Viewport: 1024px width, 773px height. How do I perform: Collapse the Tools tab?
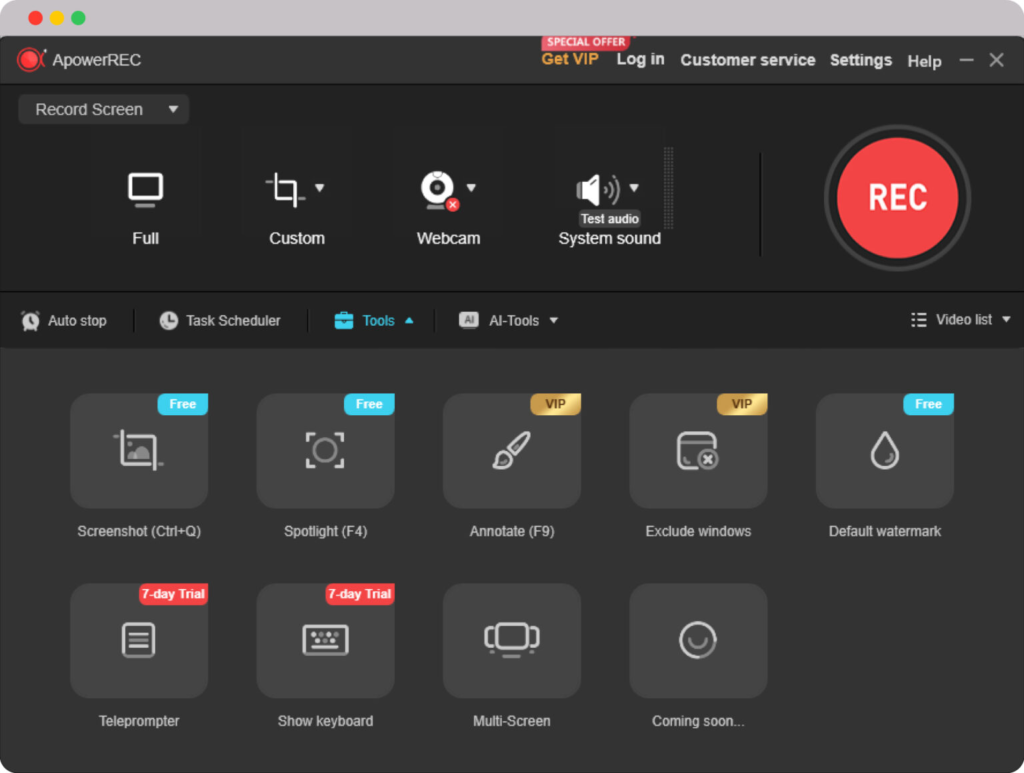[374, 321]
